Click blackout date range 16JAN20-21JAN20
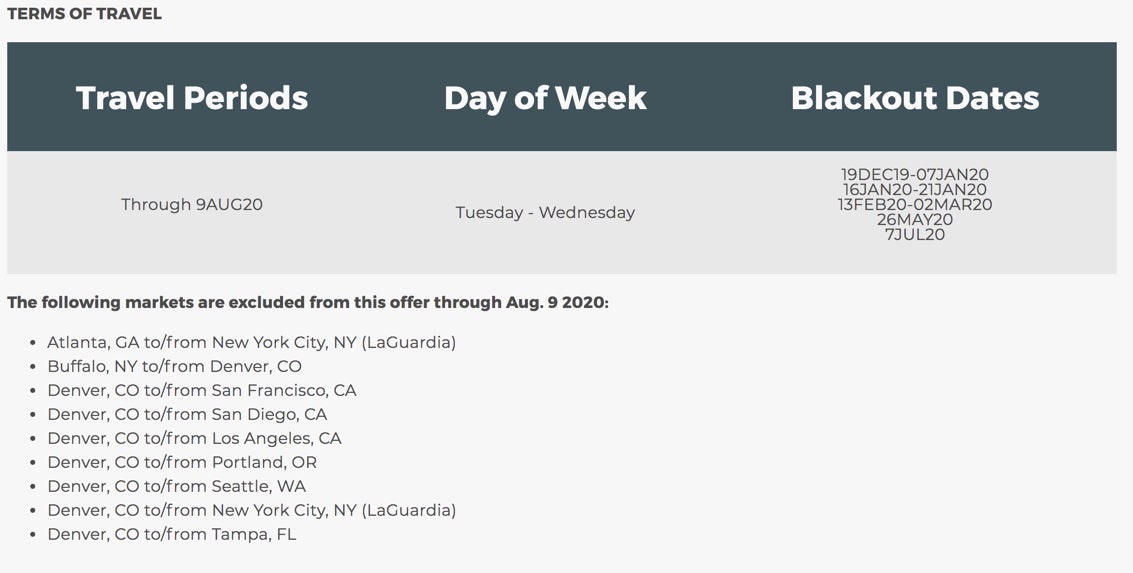1133x573 pixels. coord(915,190)
